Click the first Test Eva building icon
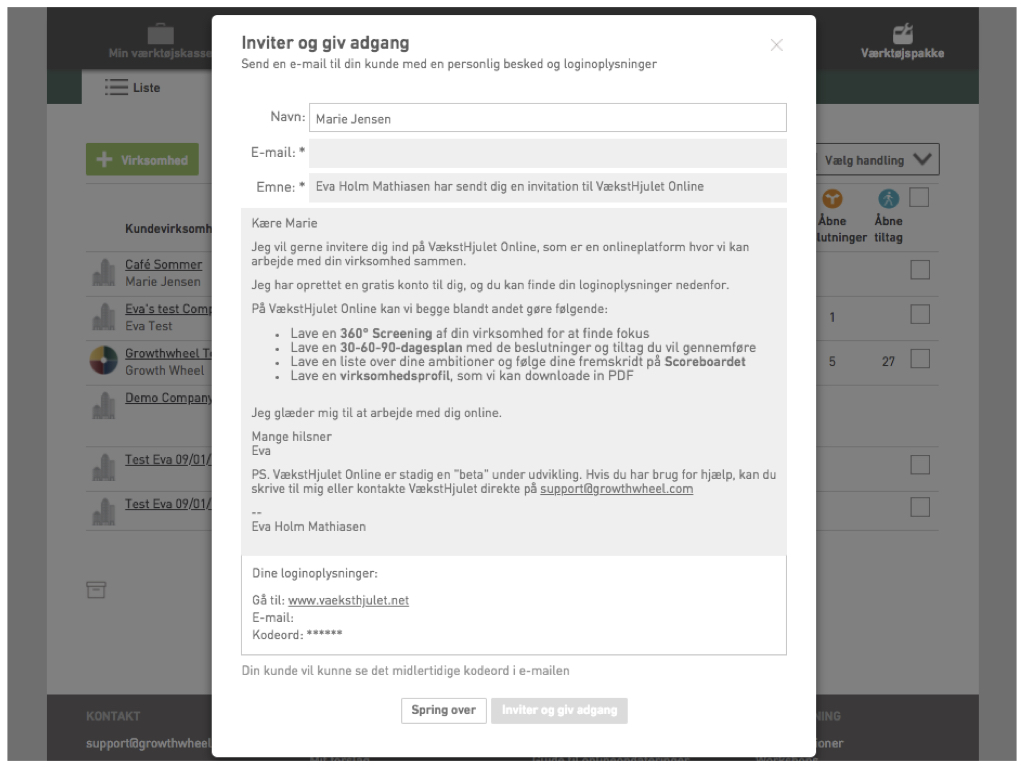 (103, 468)
